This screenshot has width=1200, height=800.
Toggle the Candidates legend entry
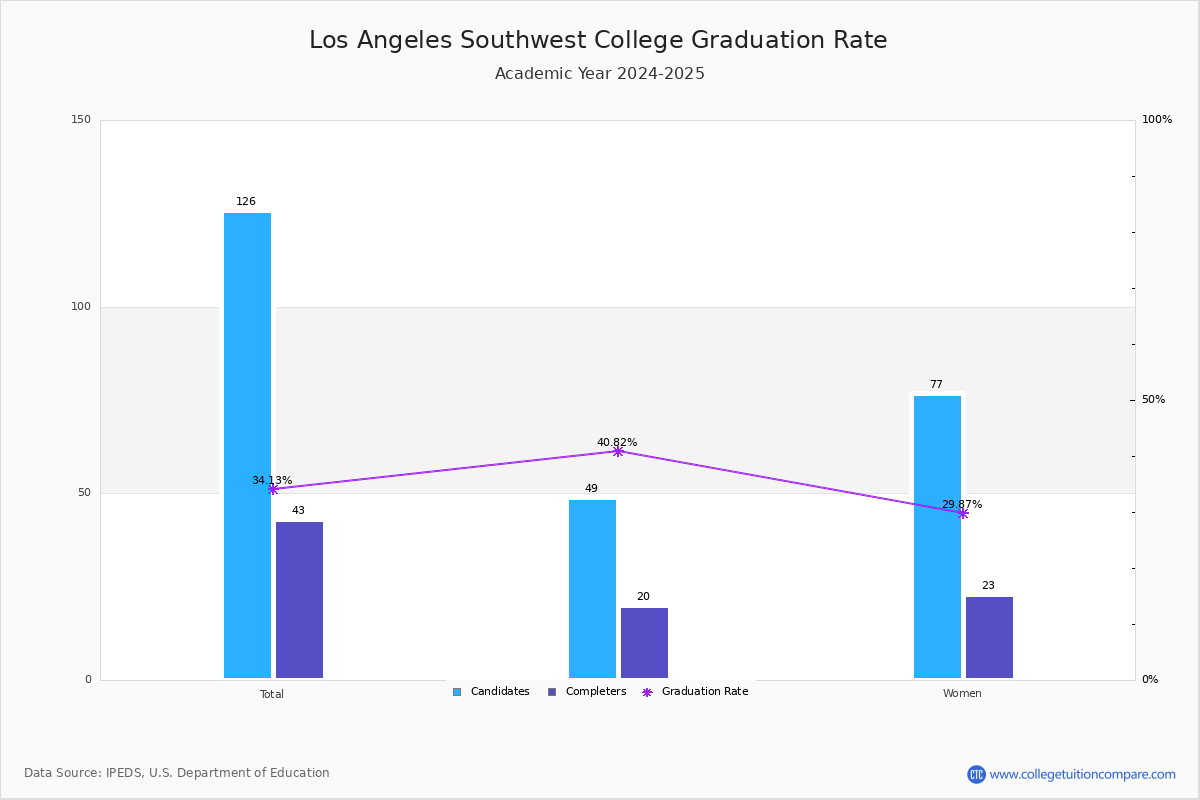click(499, 692)
